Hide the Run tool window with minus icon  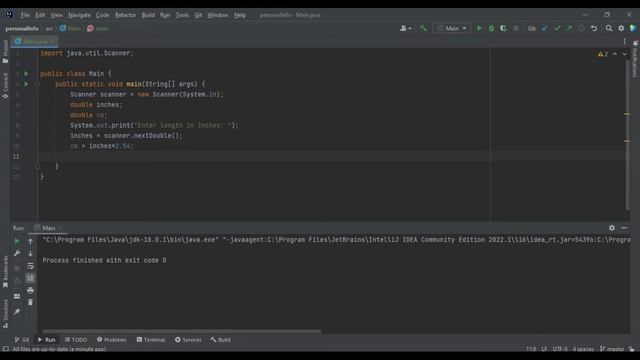tap(624, 228)
